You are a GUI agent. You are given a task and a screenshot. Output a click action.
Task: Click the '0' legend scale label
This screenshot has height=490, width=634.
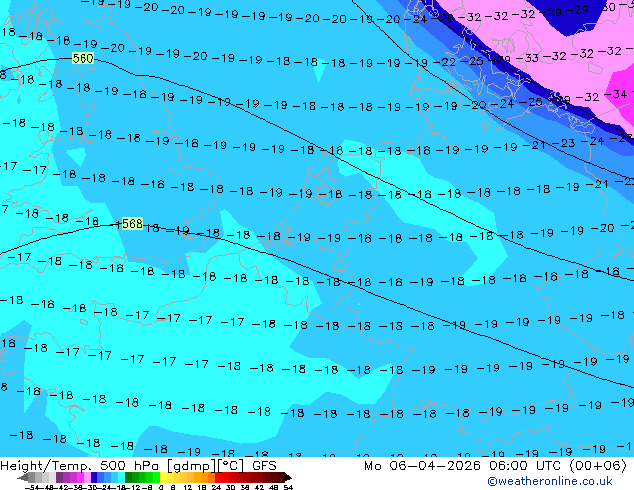coord(161,487)
